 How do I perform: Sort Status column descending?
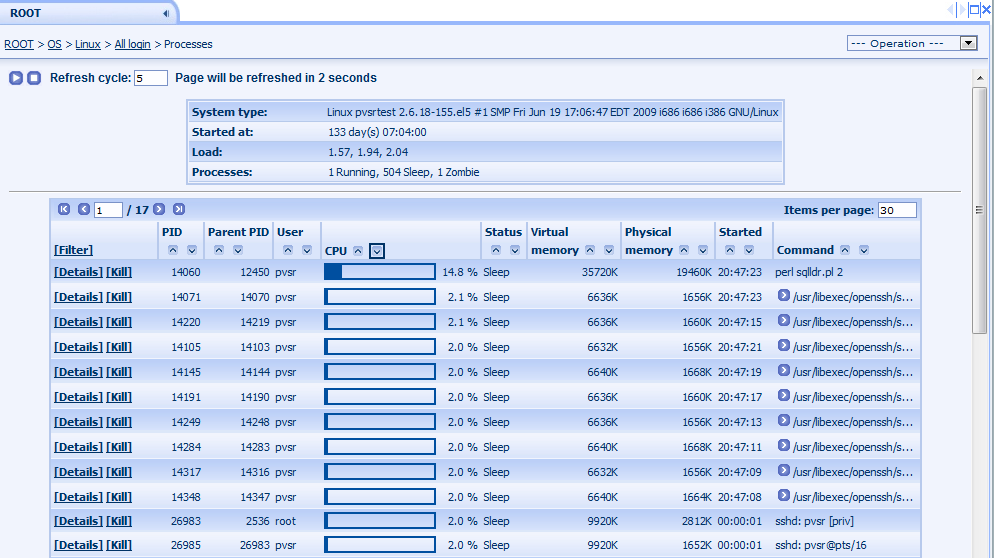[x=515, y=250]
